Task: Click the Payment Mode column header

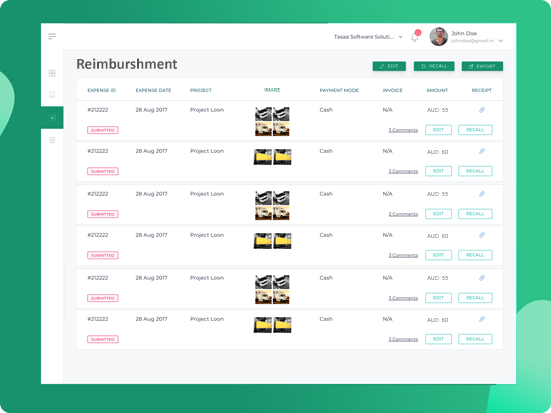Action: (339, 90)
